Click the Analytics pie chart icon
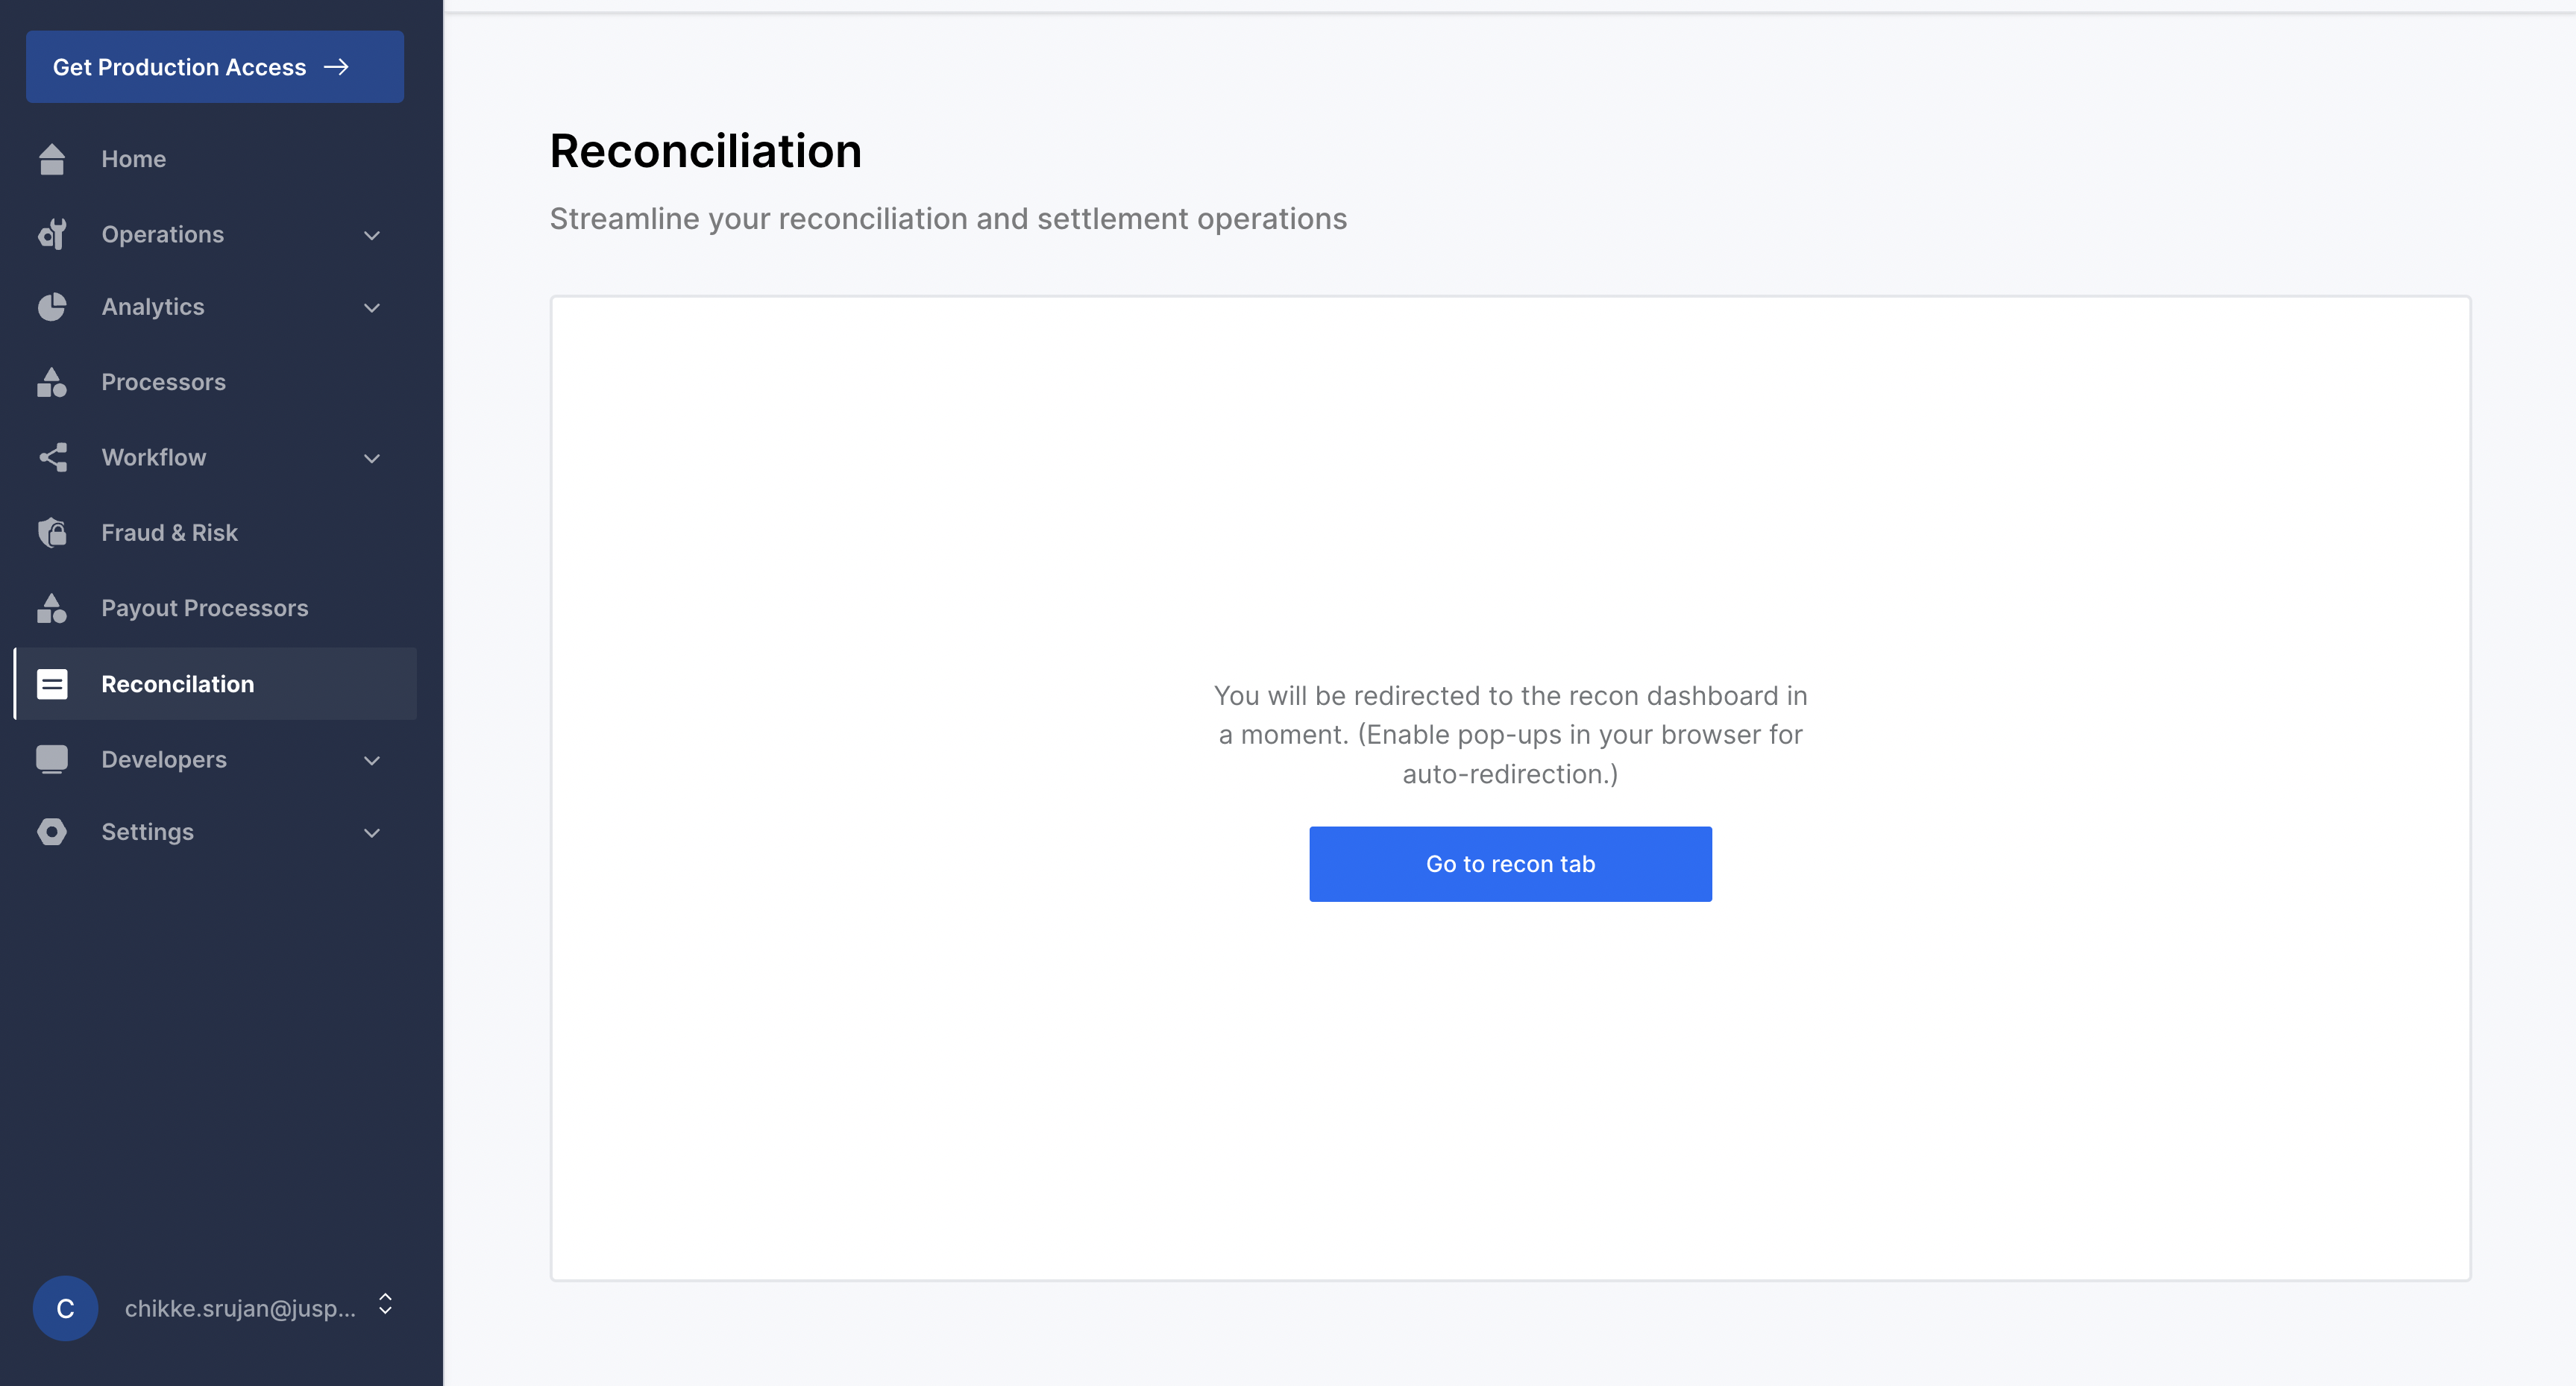This screenshot has height=1386, width=2576. tap(52, 307)
